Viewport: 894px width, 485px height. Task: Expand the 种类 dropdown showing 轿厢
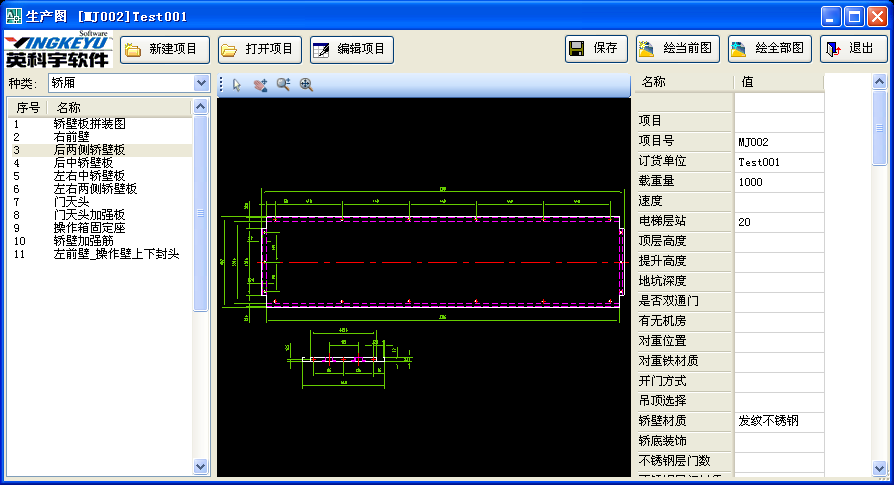coord(201,83)
